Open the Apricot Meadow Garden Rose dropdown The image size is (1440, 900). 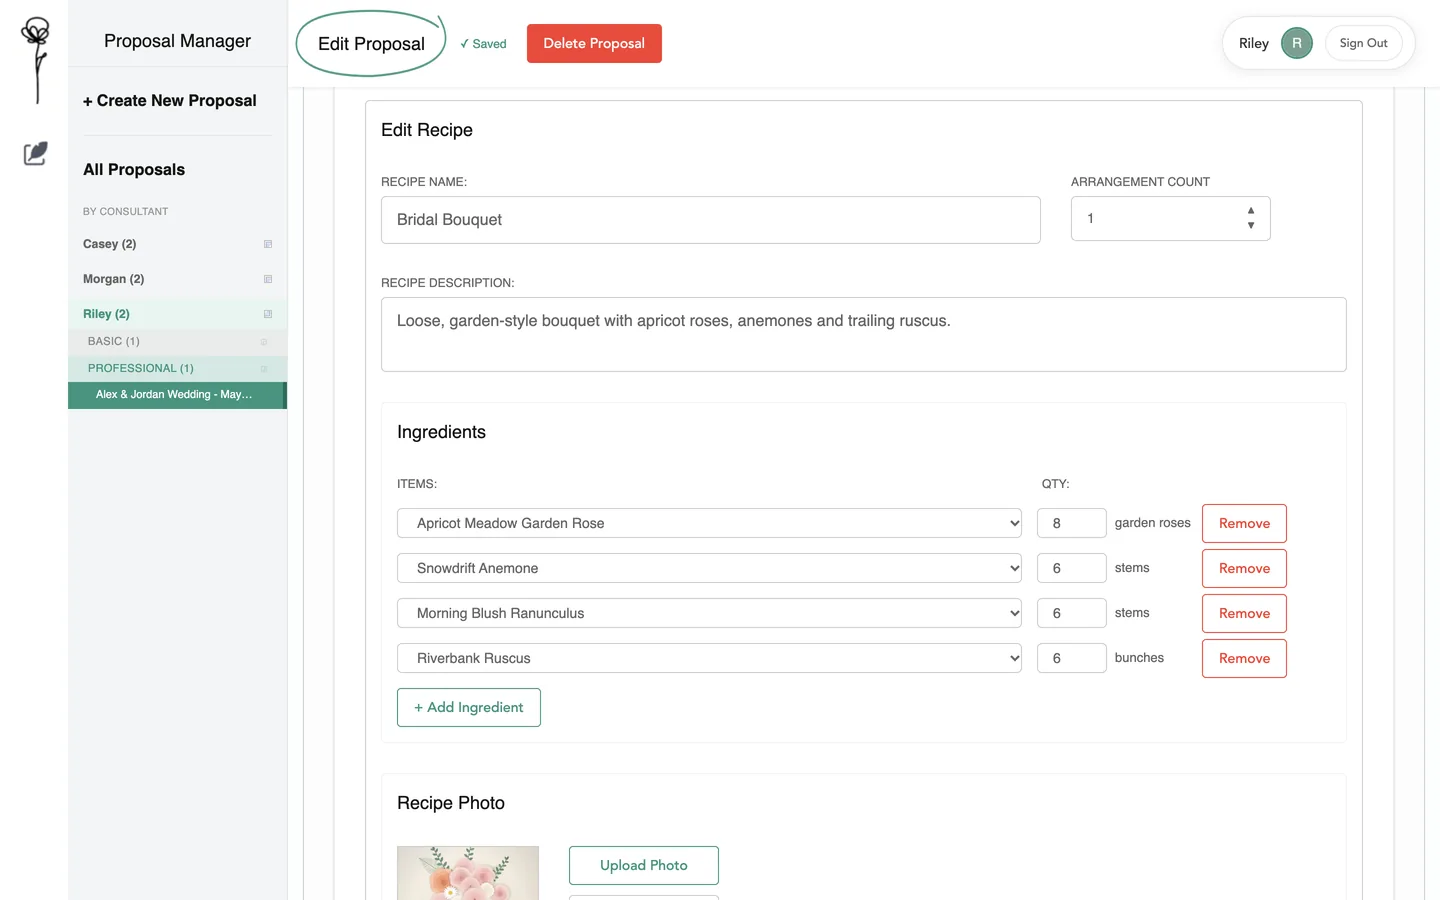[709, 523]
